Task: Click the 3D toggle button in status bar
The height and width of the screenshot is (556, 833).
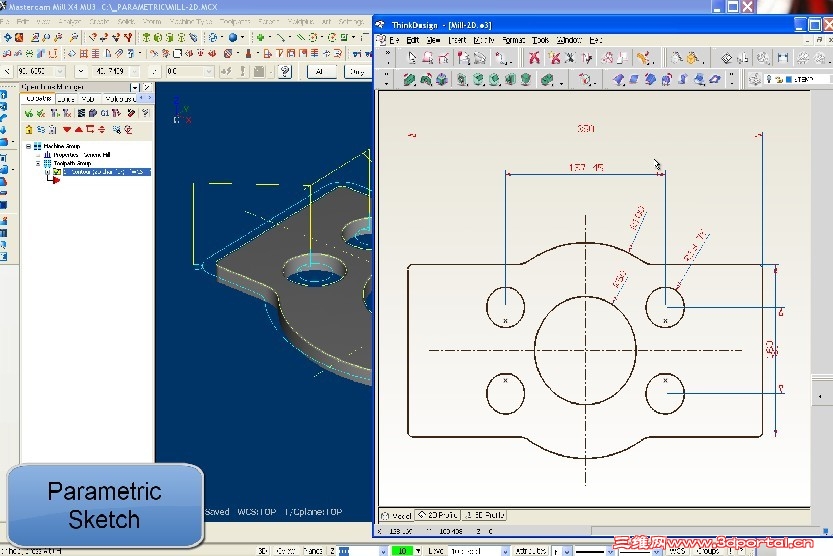Action: [262, 552]
